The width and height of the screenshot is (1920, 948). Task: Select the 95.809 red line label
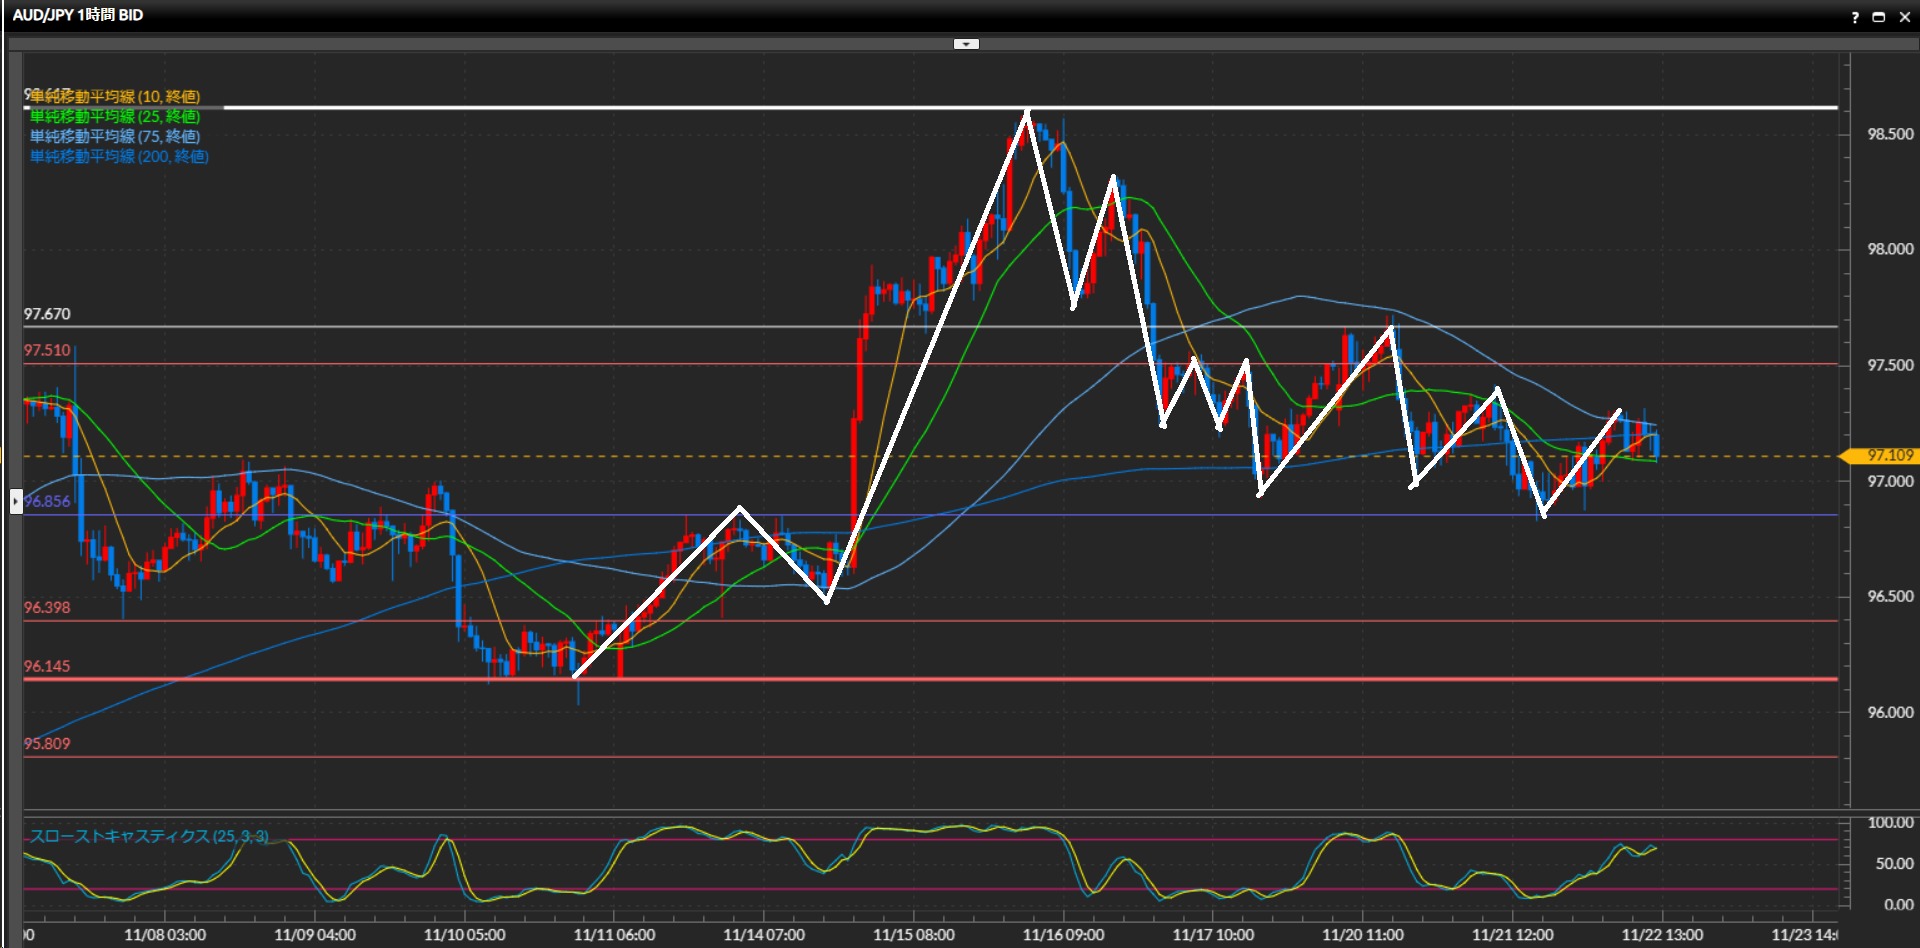tap(47, 743)
